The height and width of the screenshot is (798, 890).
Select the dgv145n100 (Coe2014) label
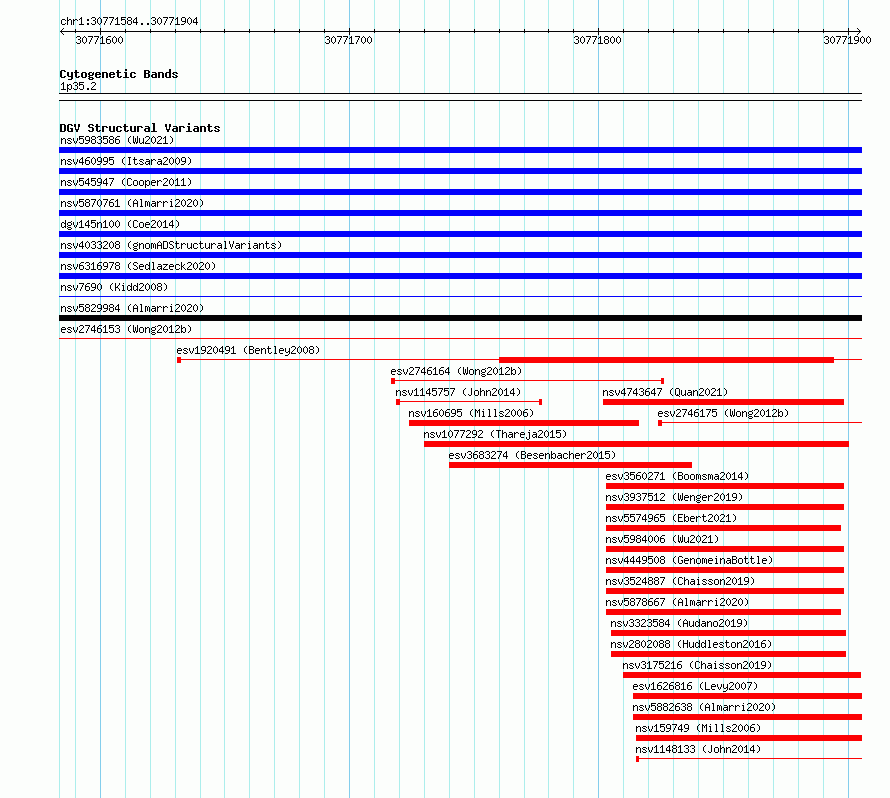[120, 224]
